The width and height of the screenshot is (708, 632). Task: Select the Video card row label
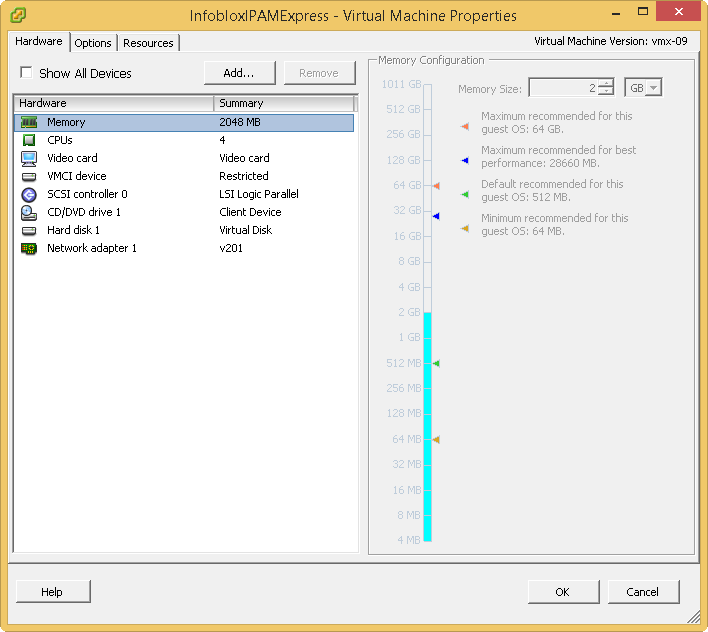click(72, 158)
